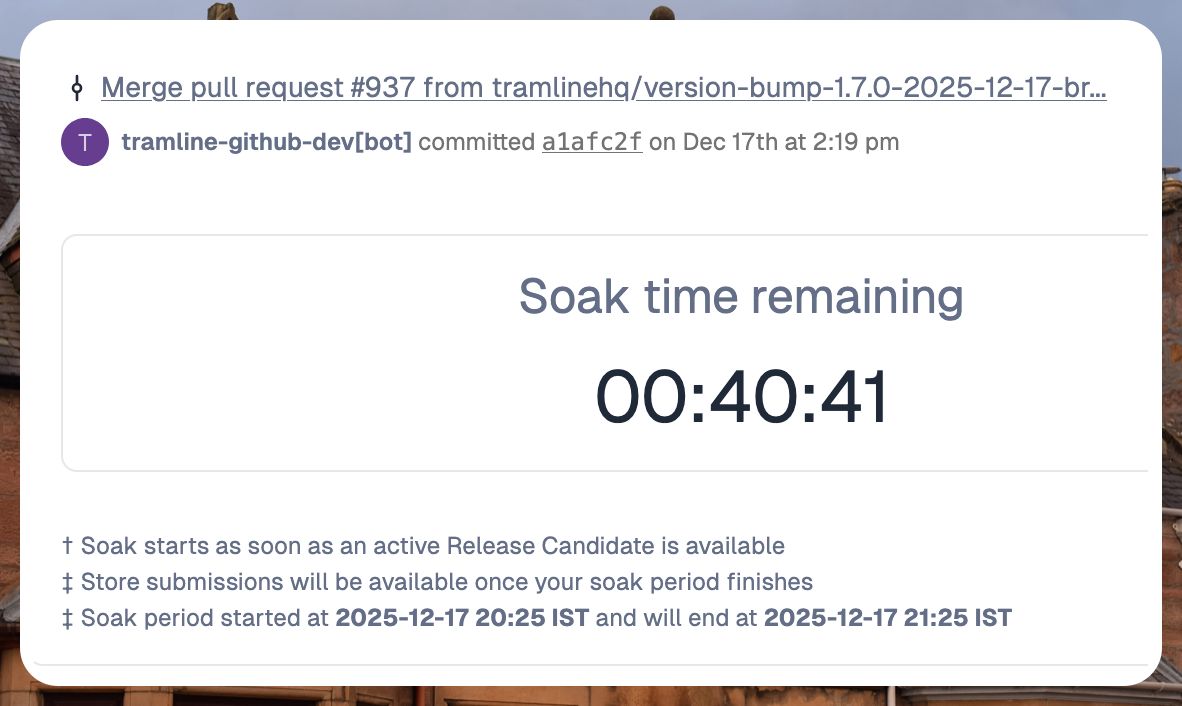This screenshot has height=706, width=1182.
Task: Click the git commit icon beside the merge title
Action: coord(77,88)
